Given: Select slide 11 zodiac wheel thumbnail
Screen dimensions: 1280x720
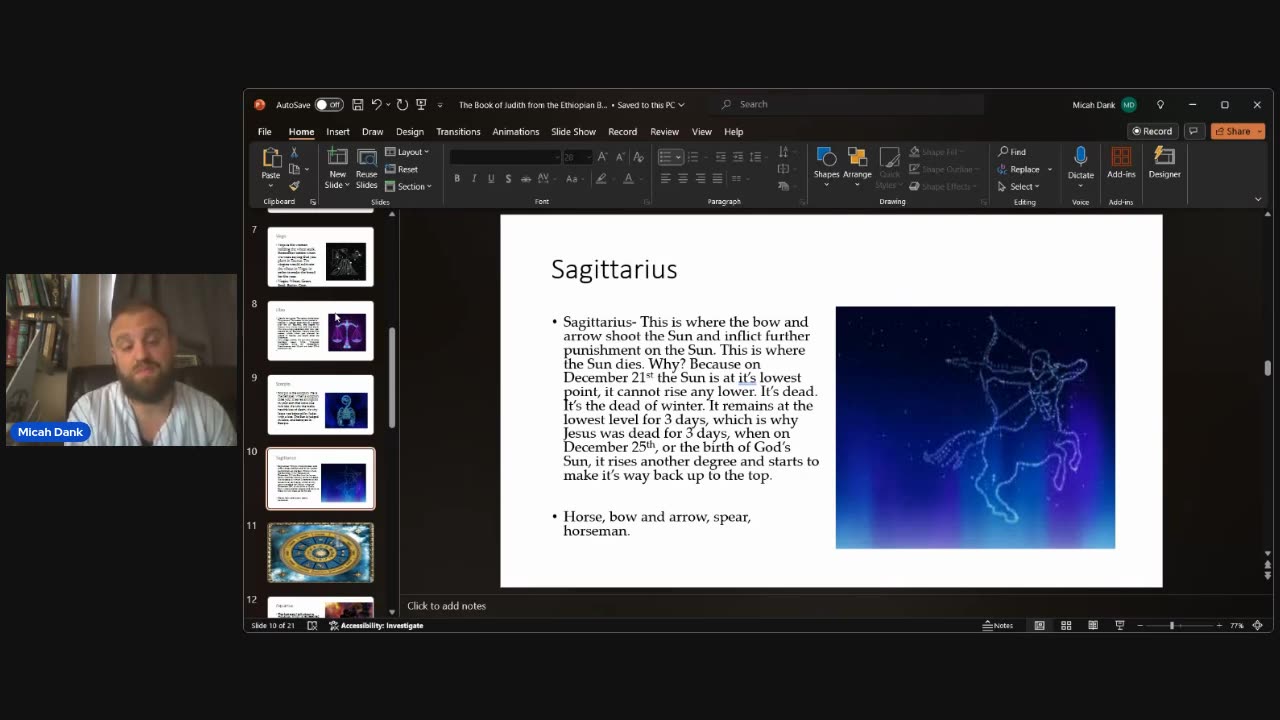Looking at the screenshot, I should click(x=320, y=552).
